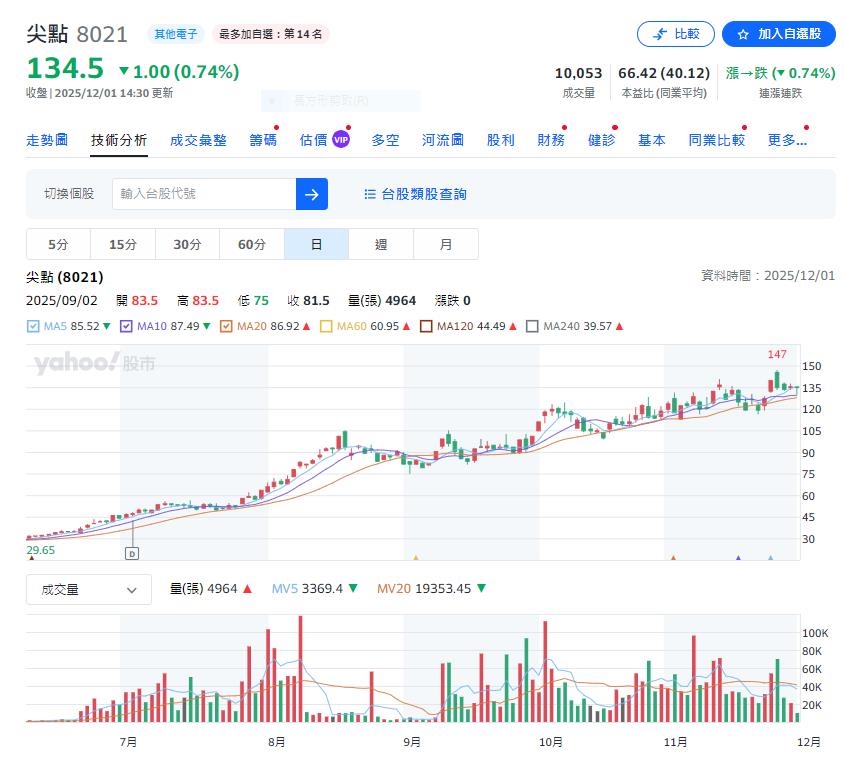Click the 其他電子 sector tag
This screenshot has height=773, width=844.
click(x=175, y=33)
